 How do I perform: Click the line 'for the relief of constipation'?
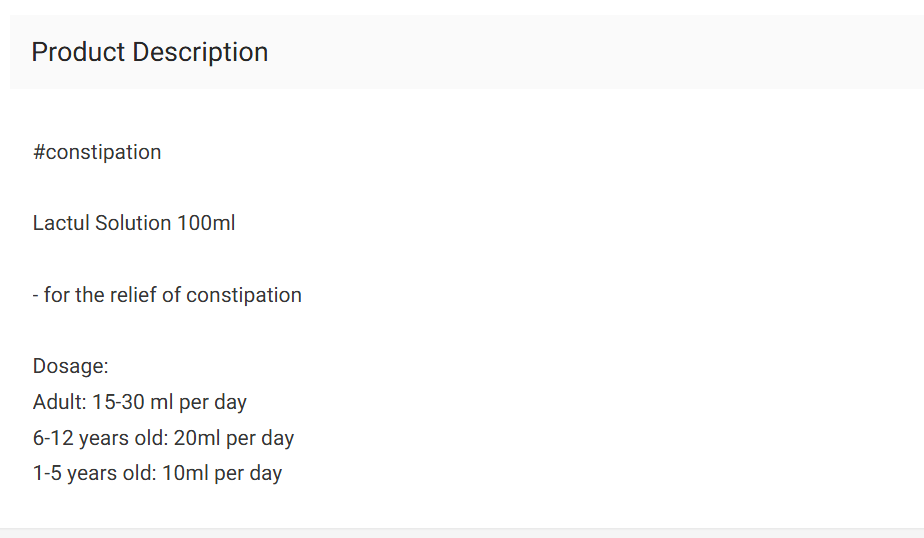[x=167, y=295]
